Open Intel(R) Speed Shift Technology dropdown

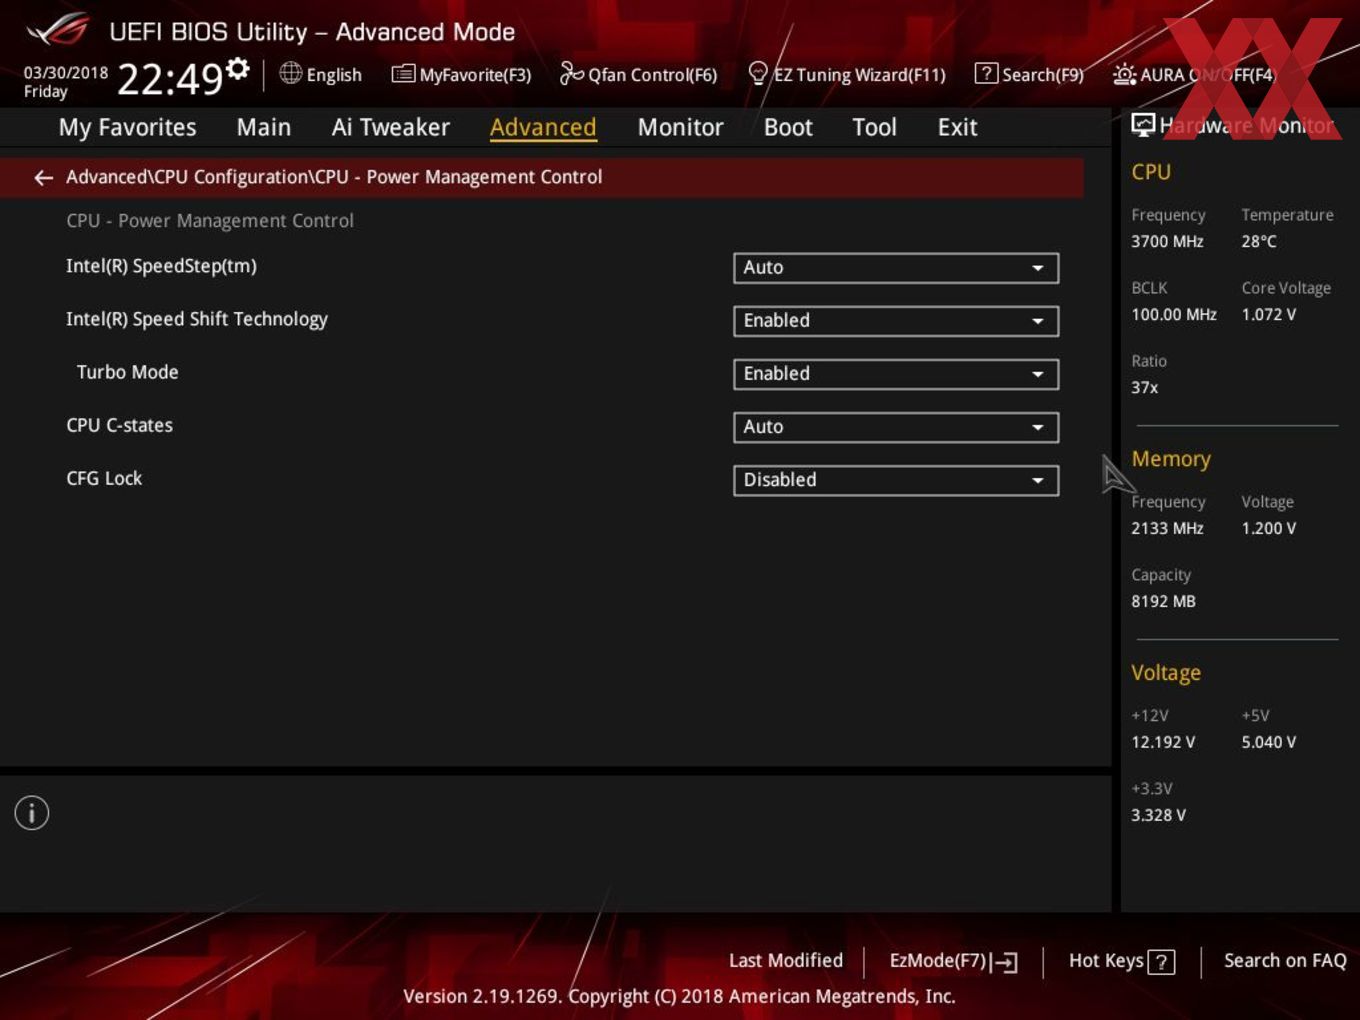(x=896, y=320)
